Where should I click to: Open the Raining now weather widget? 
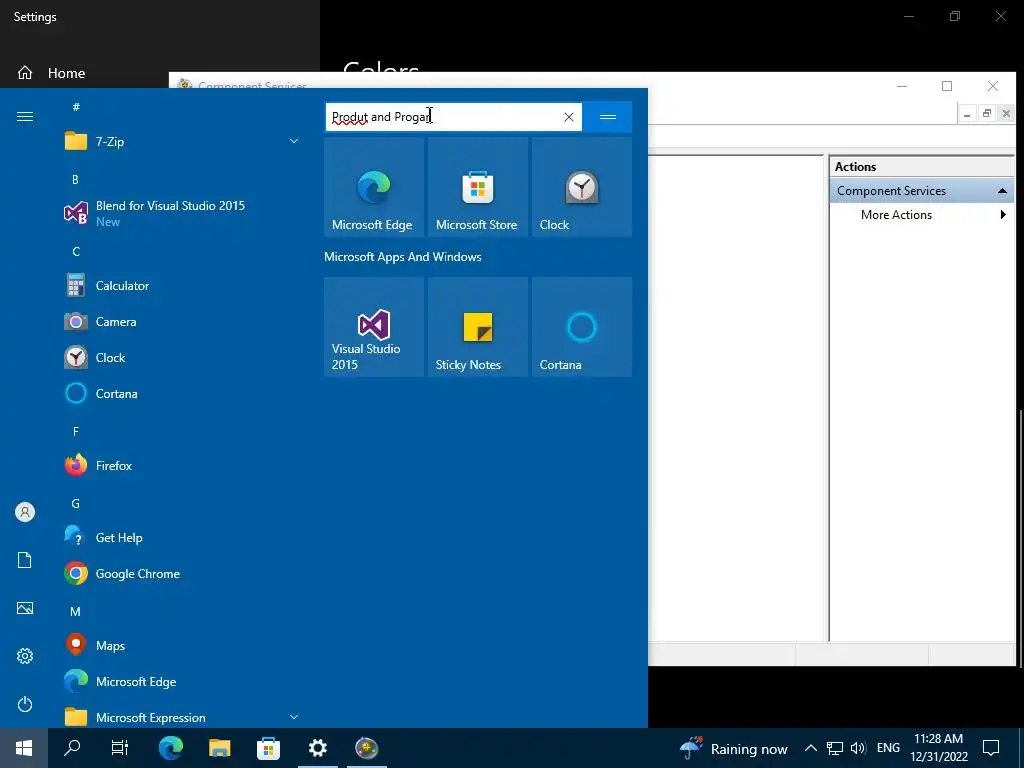[x=733, y=748]
